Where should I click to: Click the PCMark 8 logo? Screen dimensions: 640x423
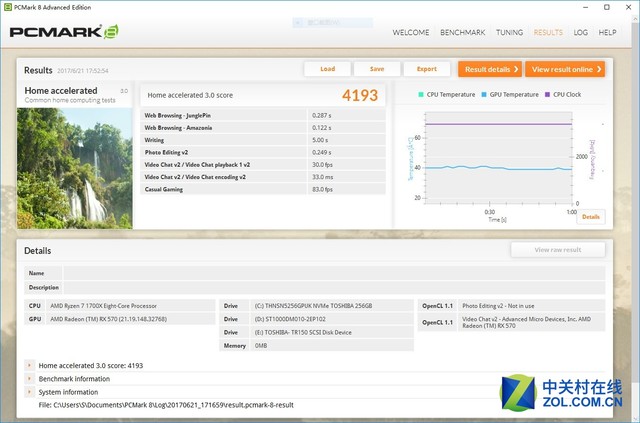coord(64,32)
